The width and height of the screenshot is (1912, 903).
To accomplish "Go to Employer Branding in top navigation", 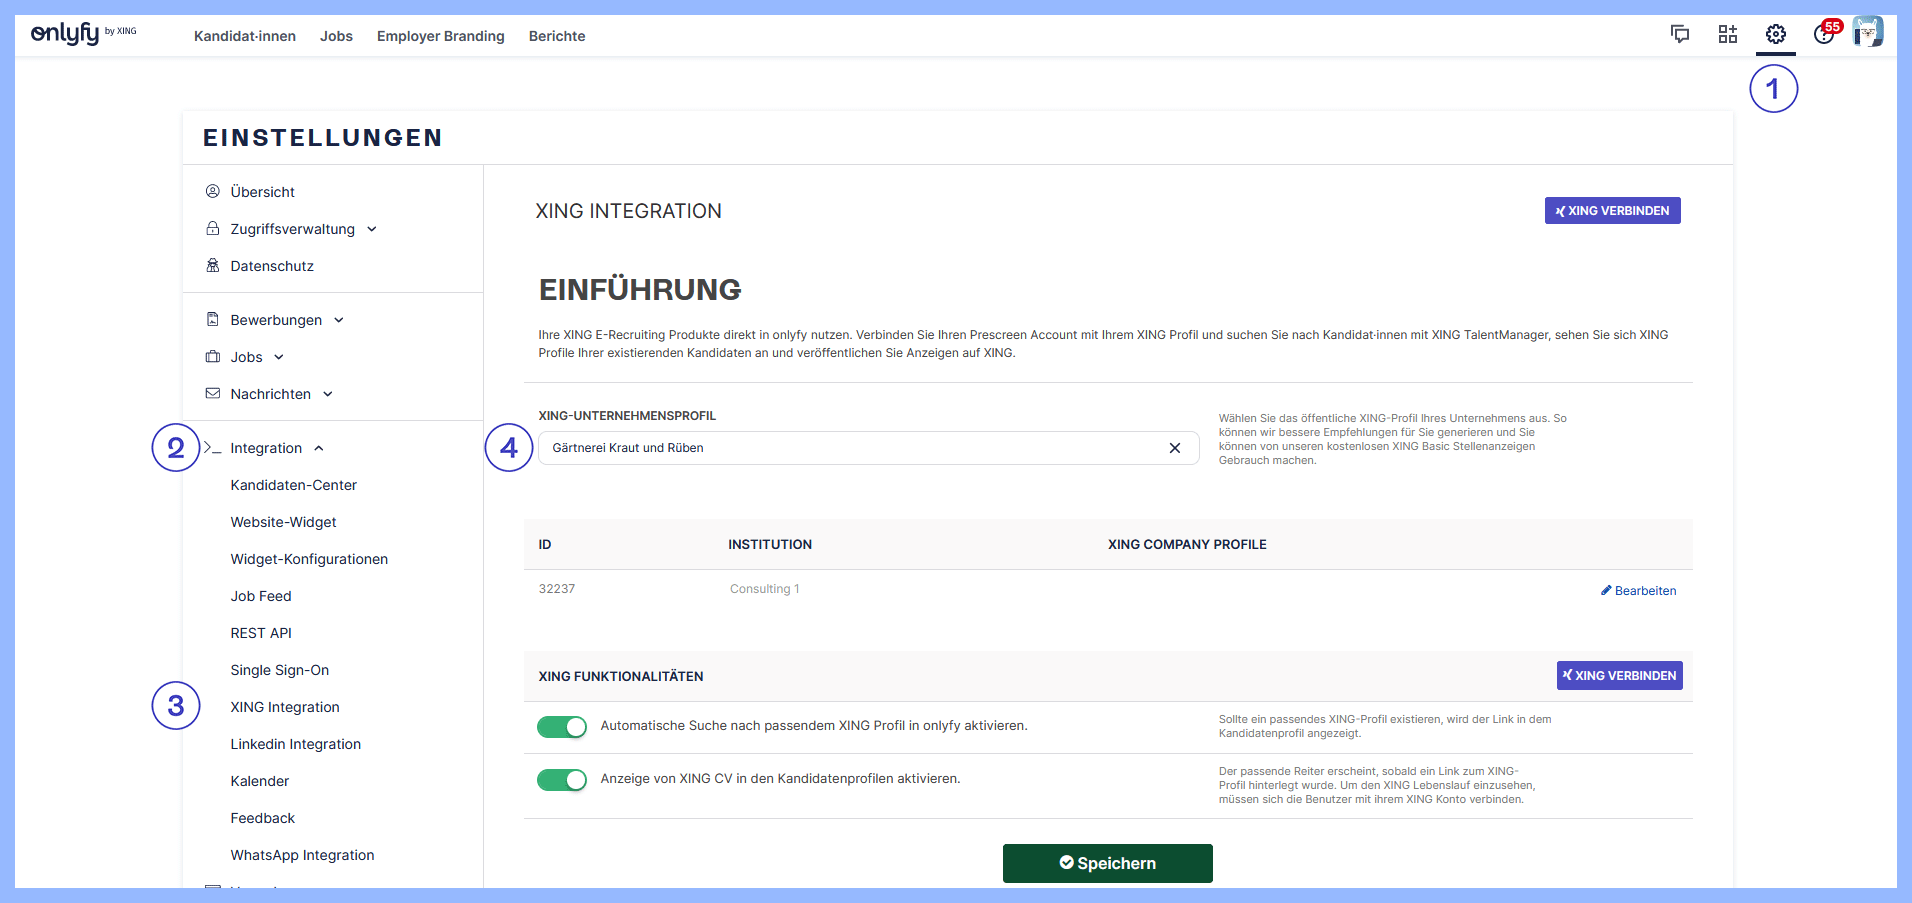I will click(x=440, y=36).
